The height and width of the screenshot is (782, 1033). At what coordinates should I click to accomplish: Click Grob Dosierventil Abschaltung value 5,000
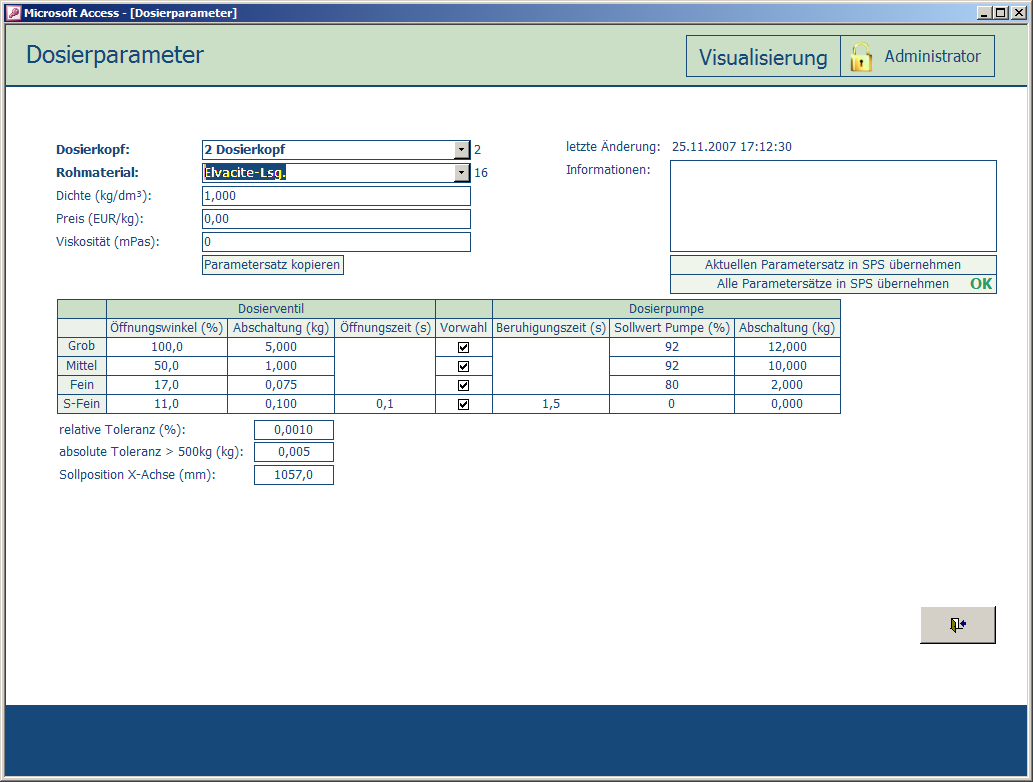coord(281,347)
